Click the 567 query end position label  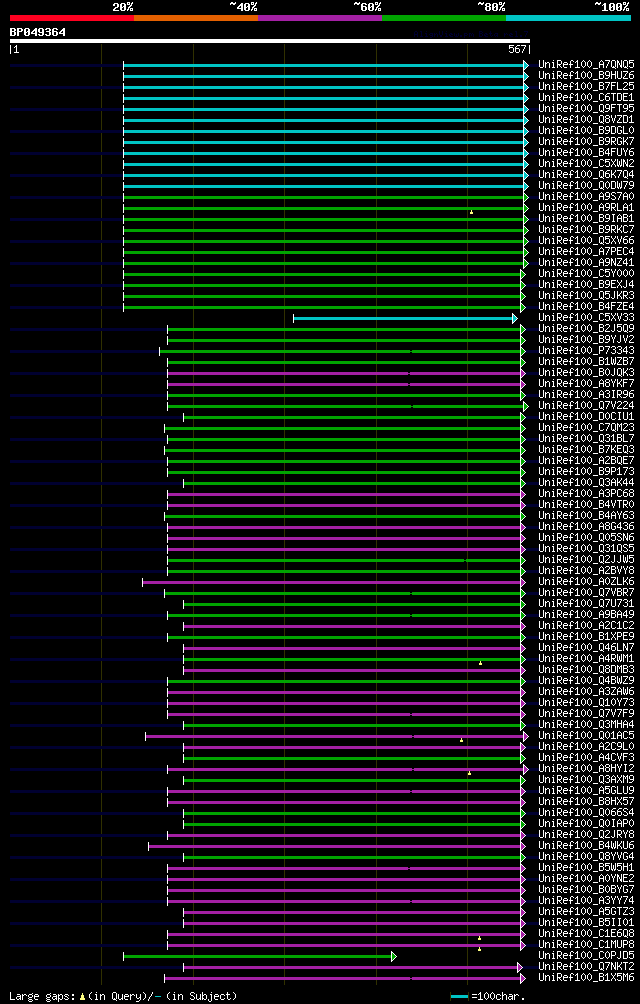pyautogui.click(x=518, y=49)
